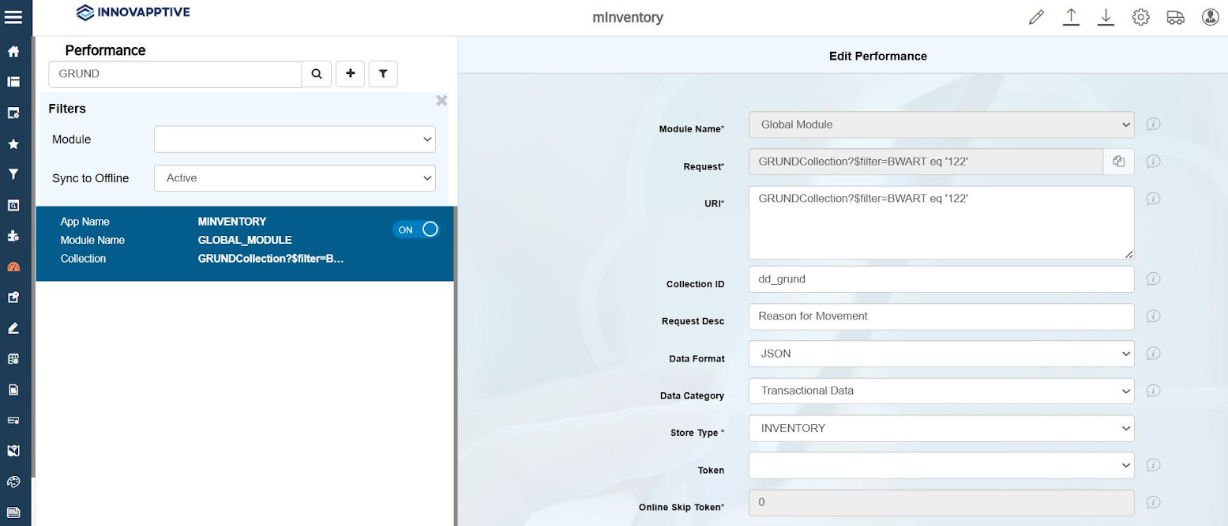Open the hamburger menu in top-left
The image size is (1228, 526).
pyautogui.click(x=14, y=17)
